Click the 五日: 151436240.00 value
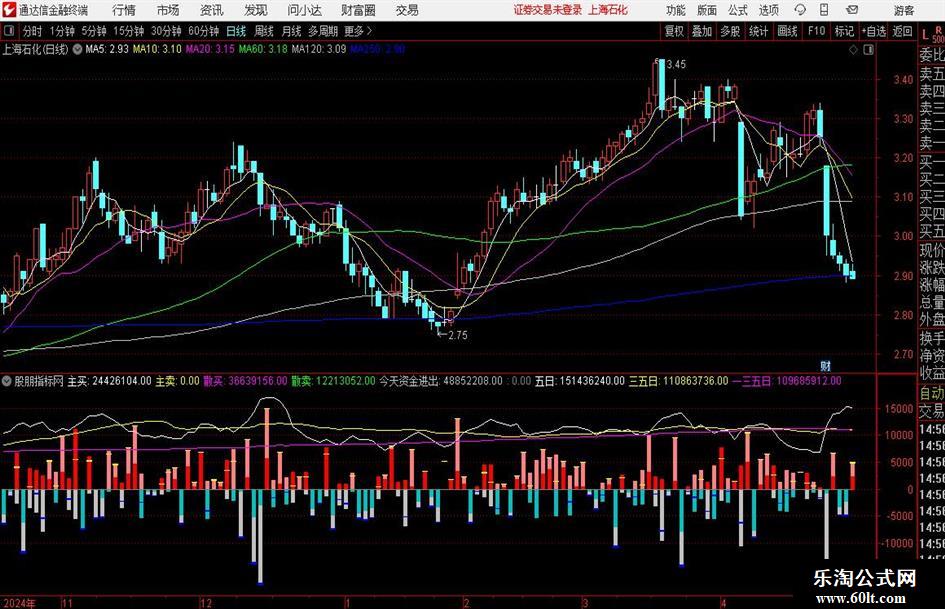945x609 pixels. [580, 381]
